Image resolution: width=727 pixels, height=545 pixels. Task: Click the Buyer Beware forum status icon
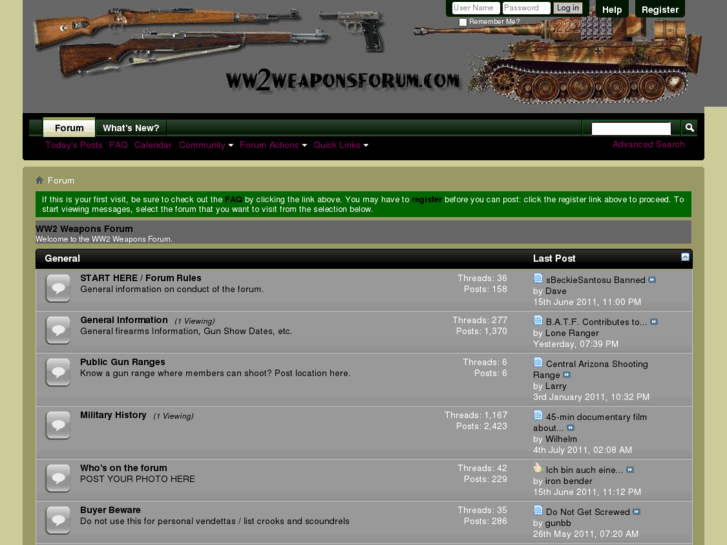58,520
